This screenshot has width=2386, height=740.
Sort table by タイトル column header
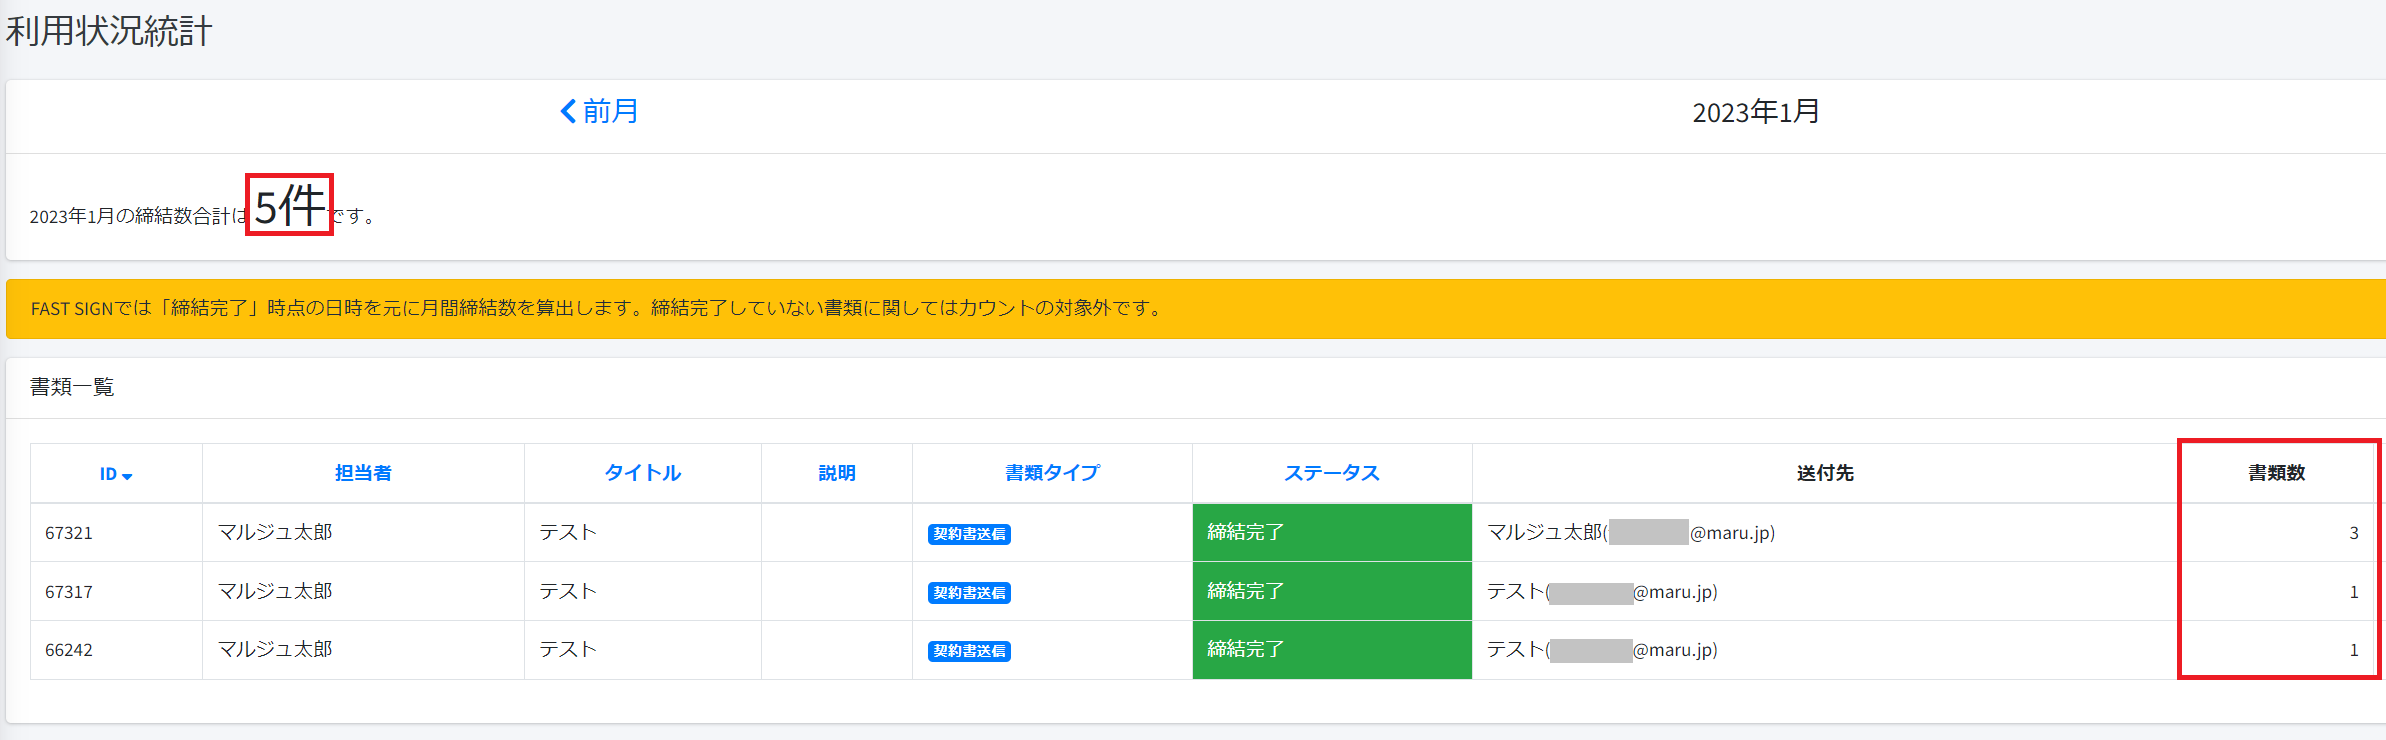pyautogui.click(x=642, y=473)
